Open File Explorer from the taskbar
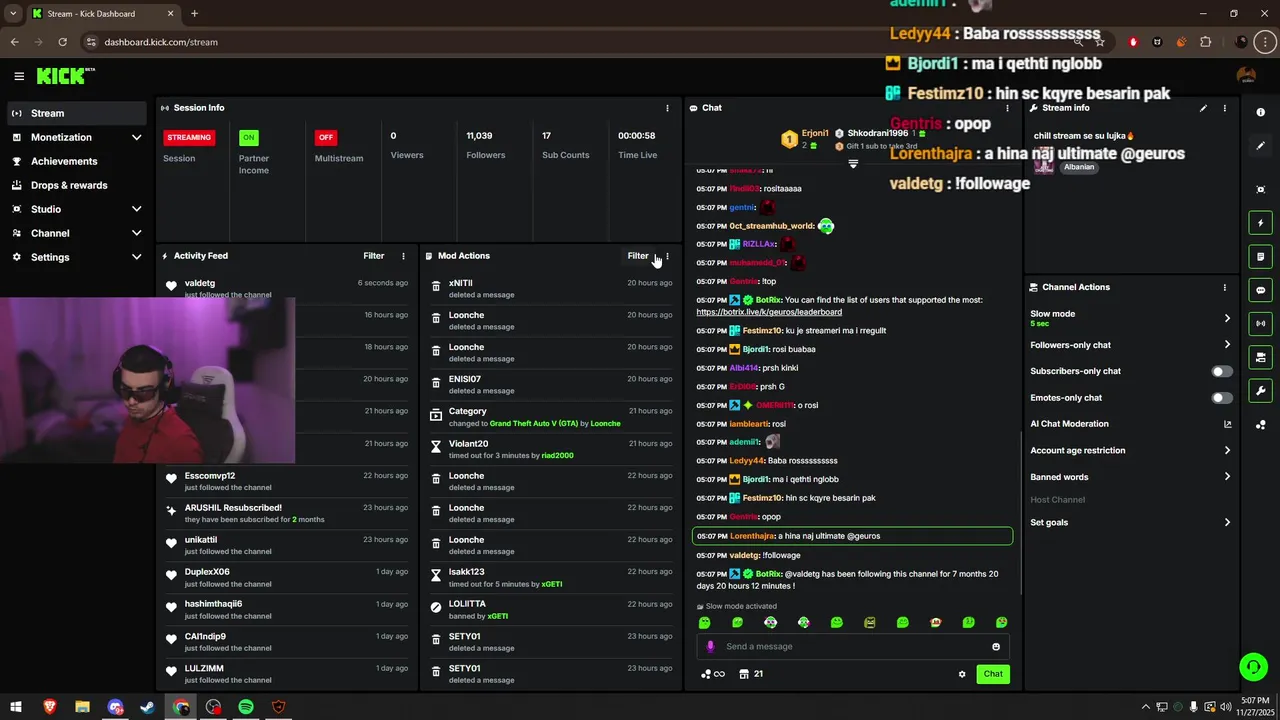The width and height of the screenshot is (1280, 720). click(83, 707)
